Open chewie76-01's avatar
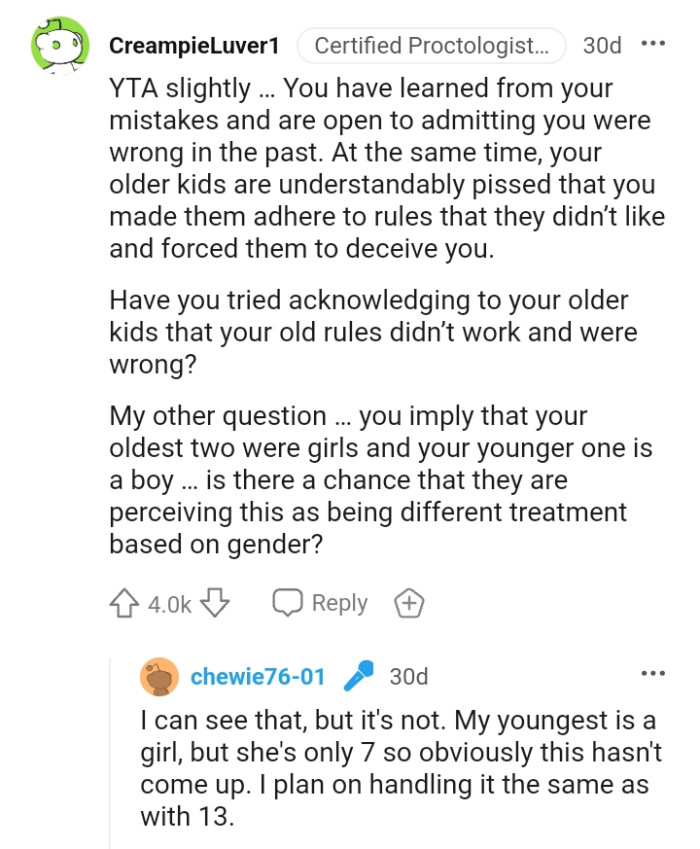This screenshot has width=700, height=849. [x=157, y=675]
